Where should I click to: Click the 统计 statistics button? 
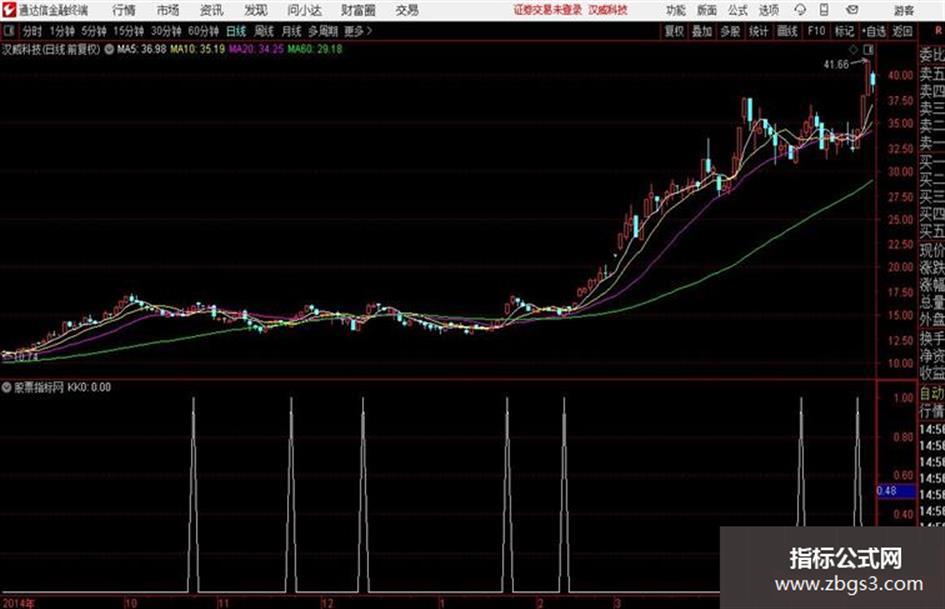pyautogui.click(x=759, y=31)
